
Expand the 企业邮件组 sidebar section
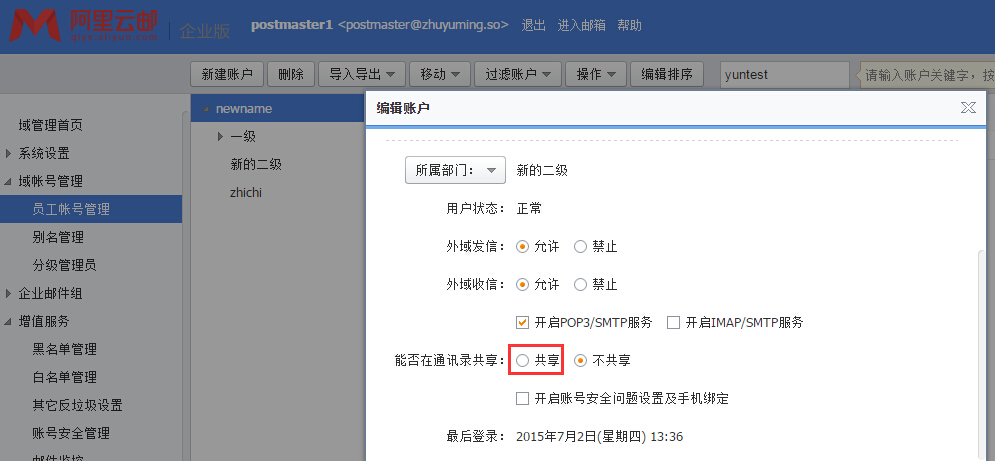click(9, 293)
